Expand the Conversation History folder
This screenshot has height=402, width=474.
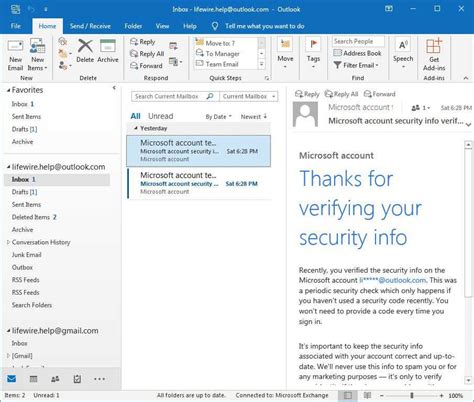coord(8,242)
